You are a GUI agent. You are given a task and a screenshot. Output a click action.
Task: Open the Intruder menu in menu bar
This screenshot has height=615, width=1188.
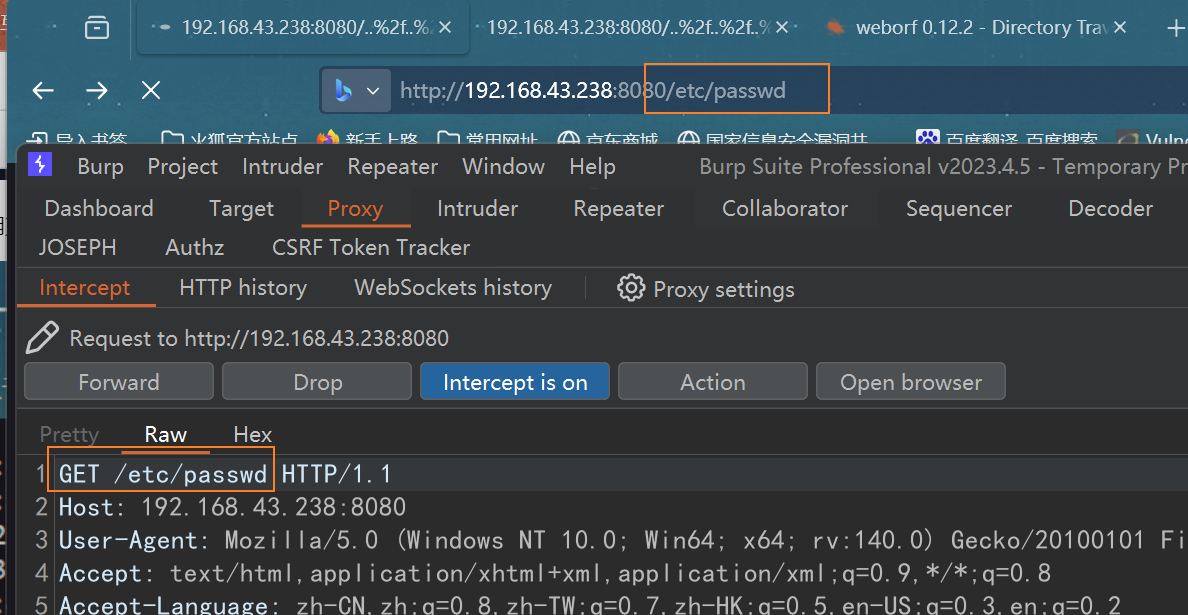(x=283, y=166)
